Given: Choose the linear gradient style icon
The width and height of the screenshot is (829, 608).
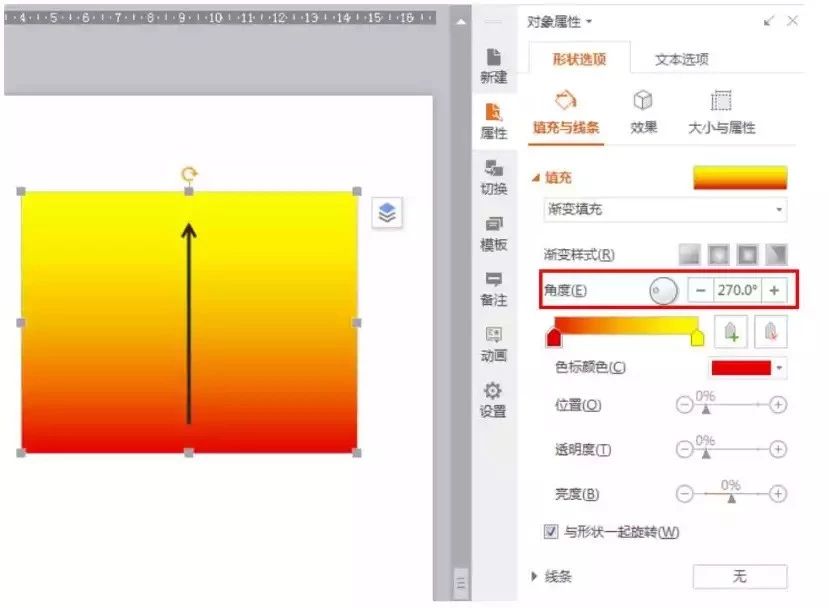Looking at the screenshot, I should point(689,255).
